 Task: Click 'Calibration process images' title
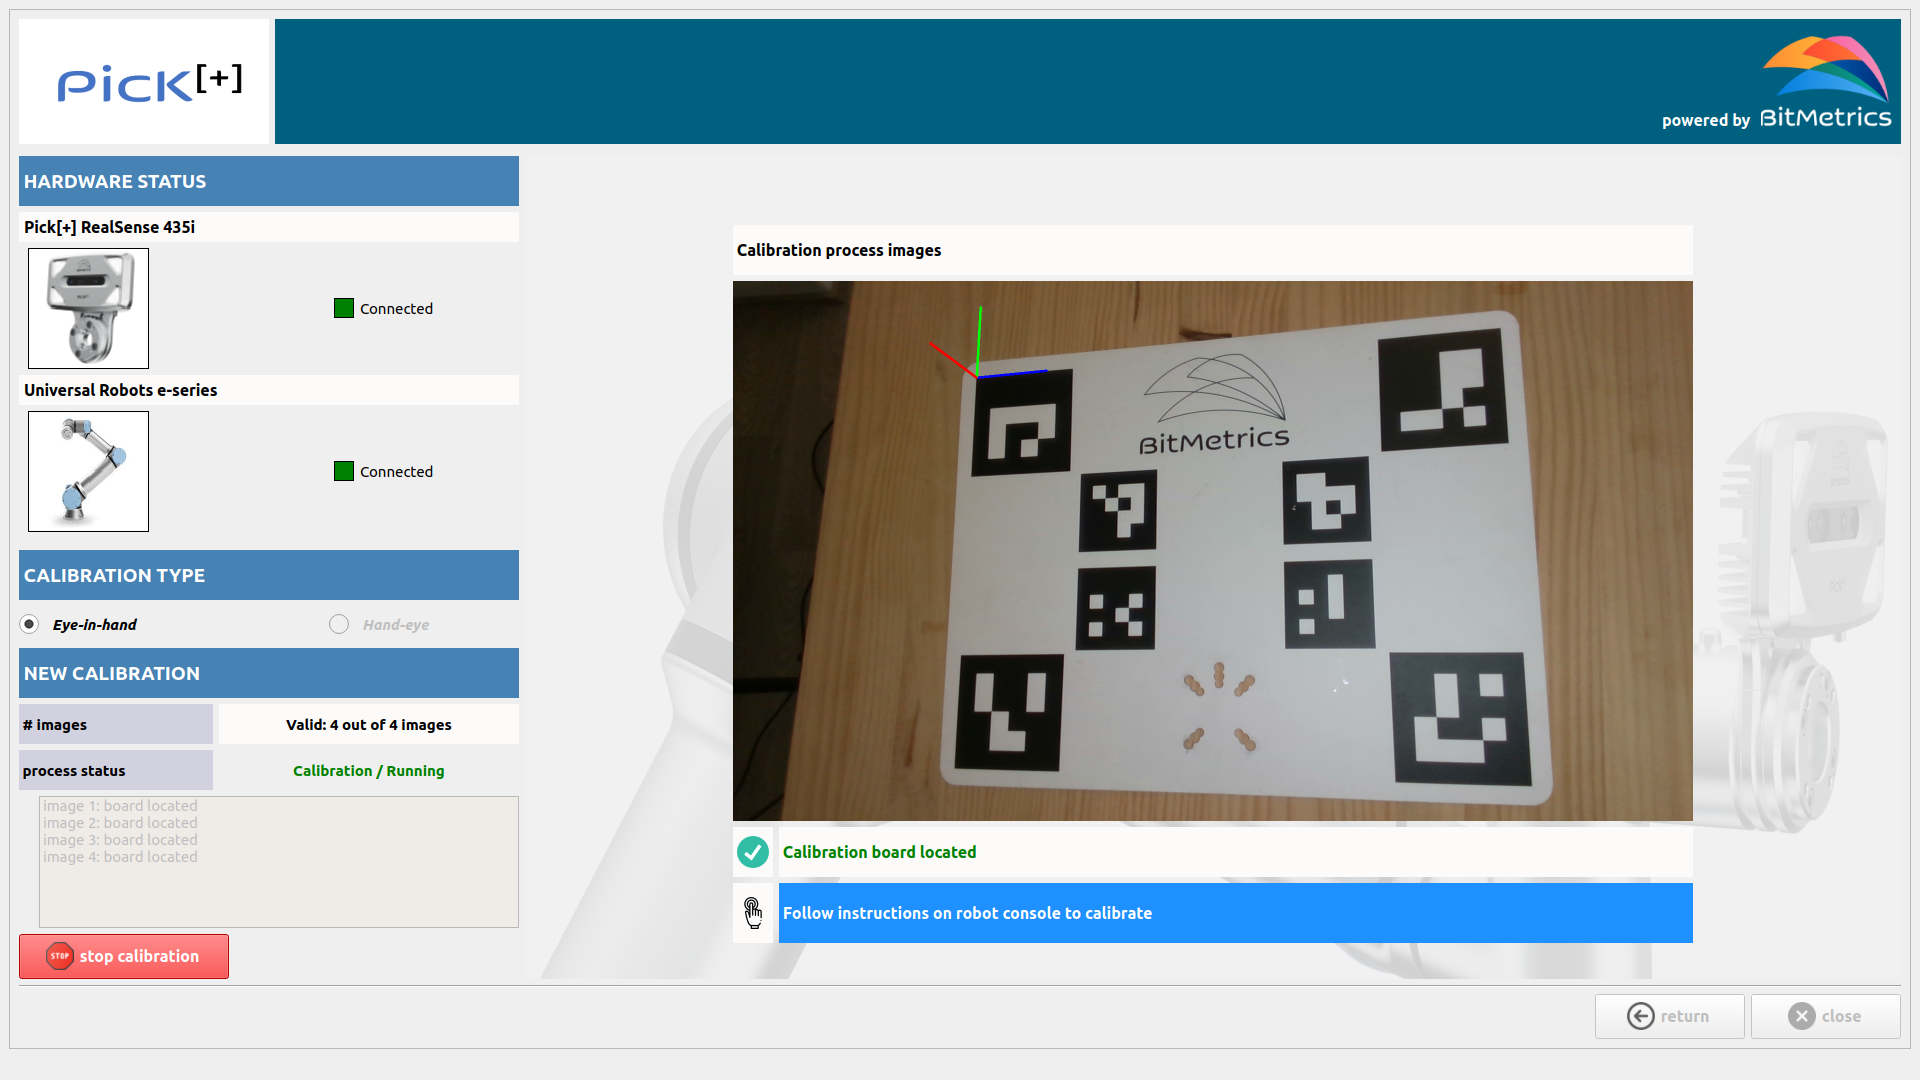pos(839,250)
